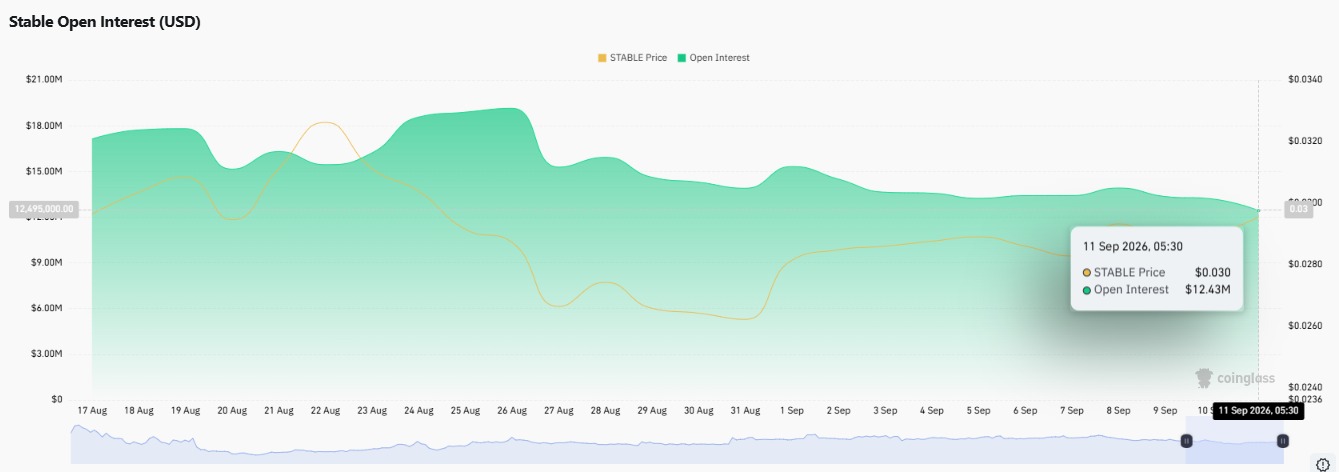Click the 5 Sep date label

(x=979, y=410)
